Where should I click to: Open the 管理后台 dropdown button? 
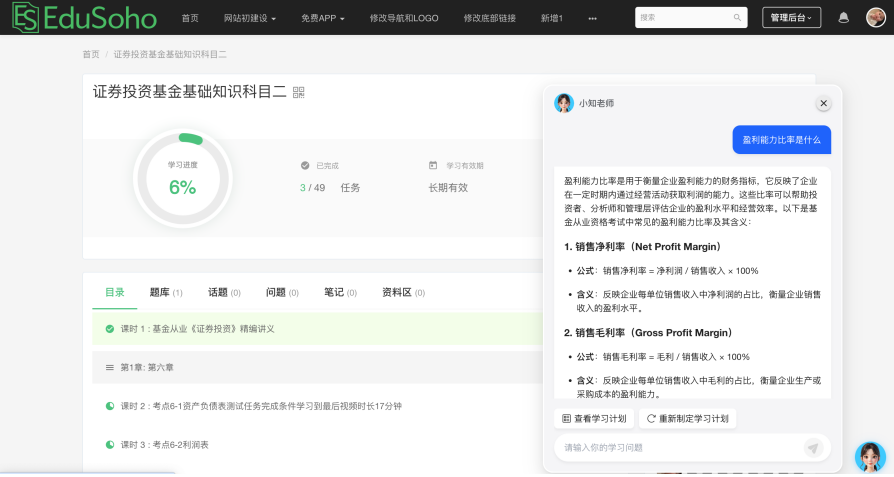pos(791,18)
